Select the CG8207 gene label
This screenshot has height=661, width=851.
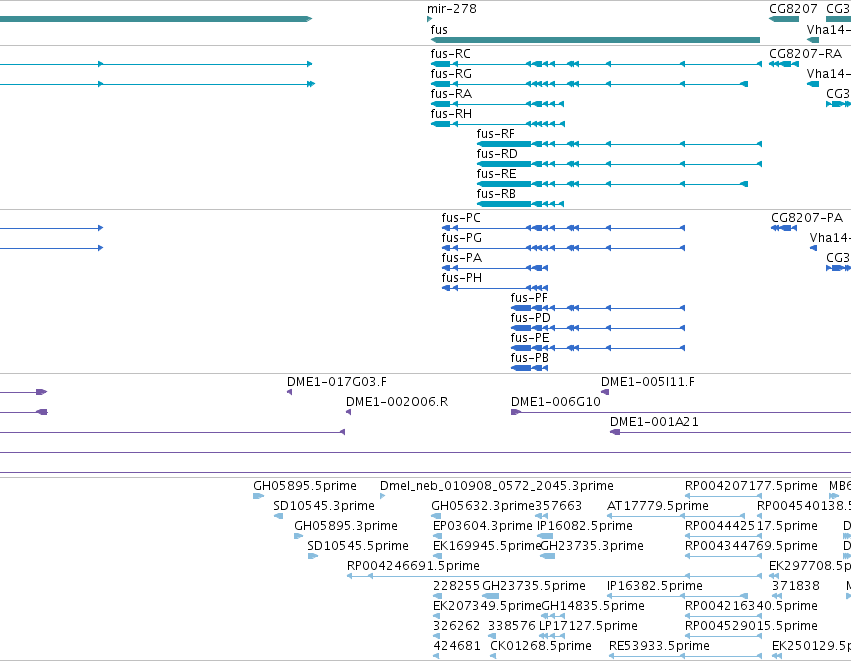click(x=793, y=9)
